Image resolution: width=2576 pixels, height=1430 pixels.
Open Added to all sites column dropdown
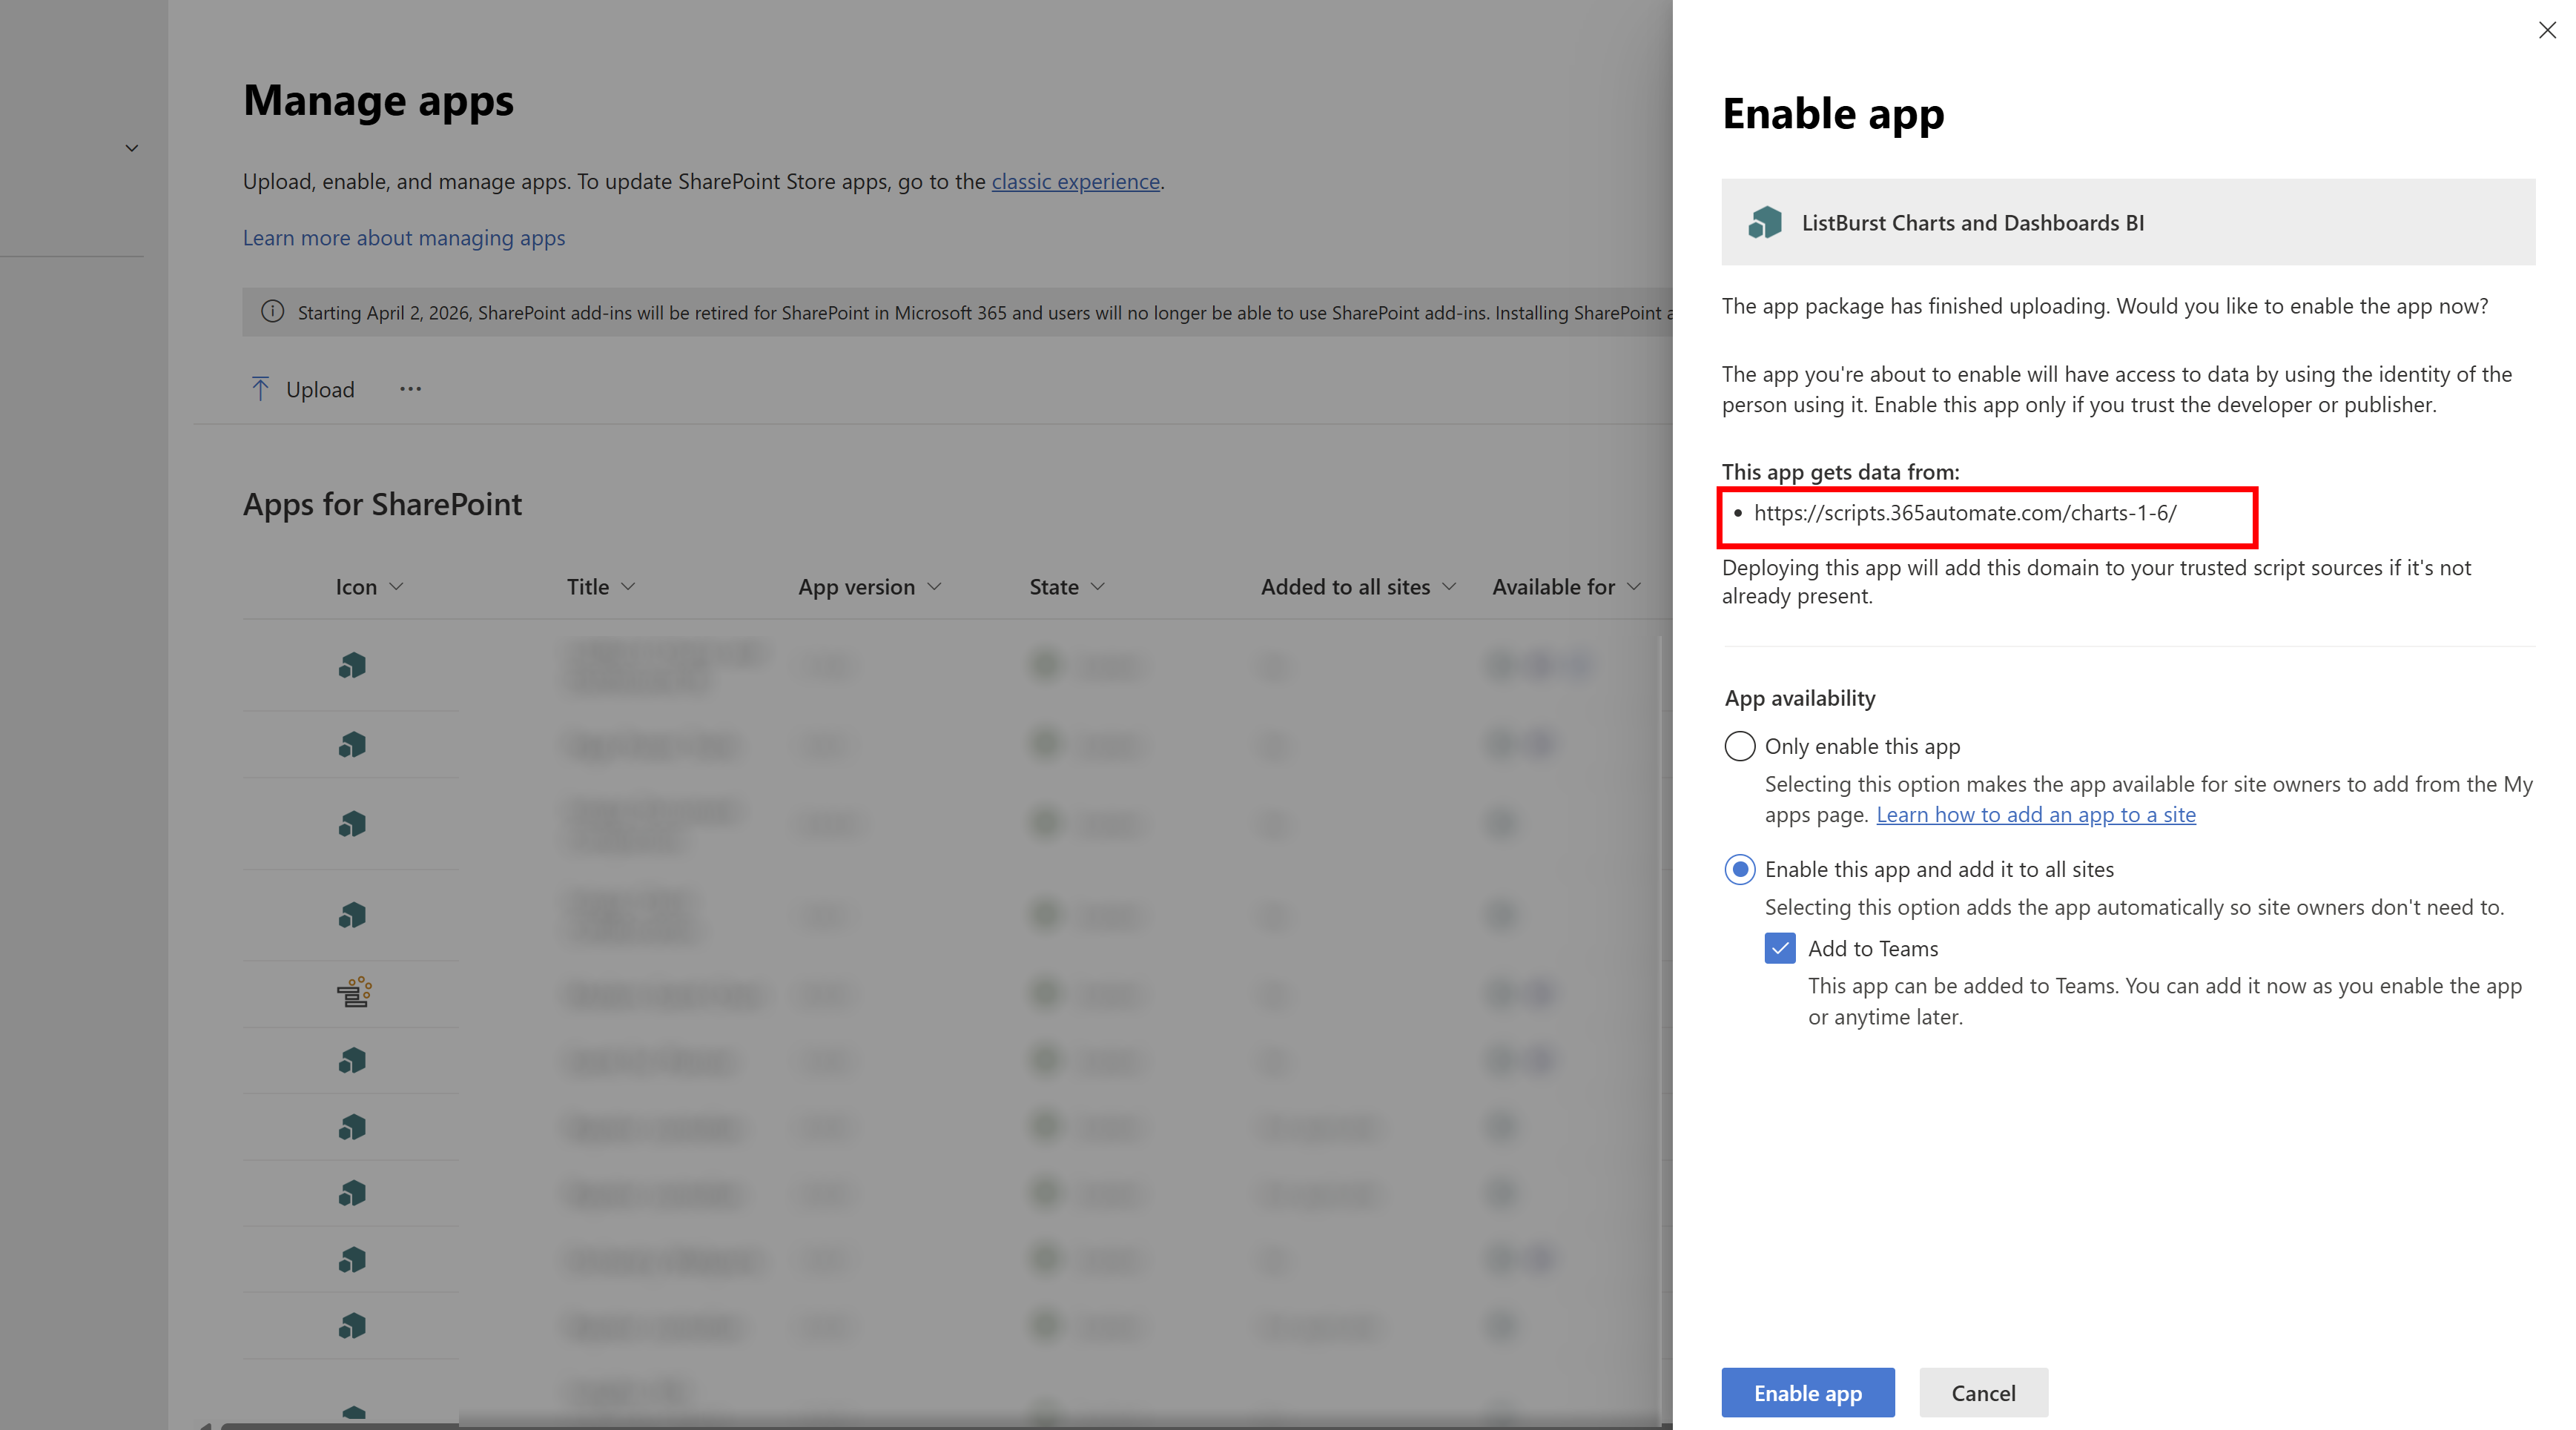click(1449, 587)
